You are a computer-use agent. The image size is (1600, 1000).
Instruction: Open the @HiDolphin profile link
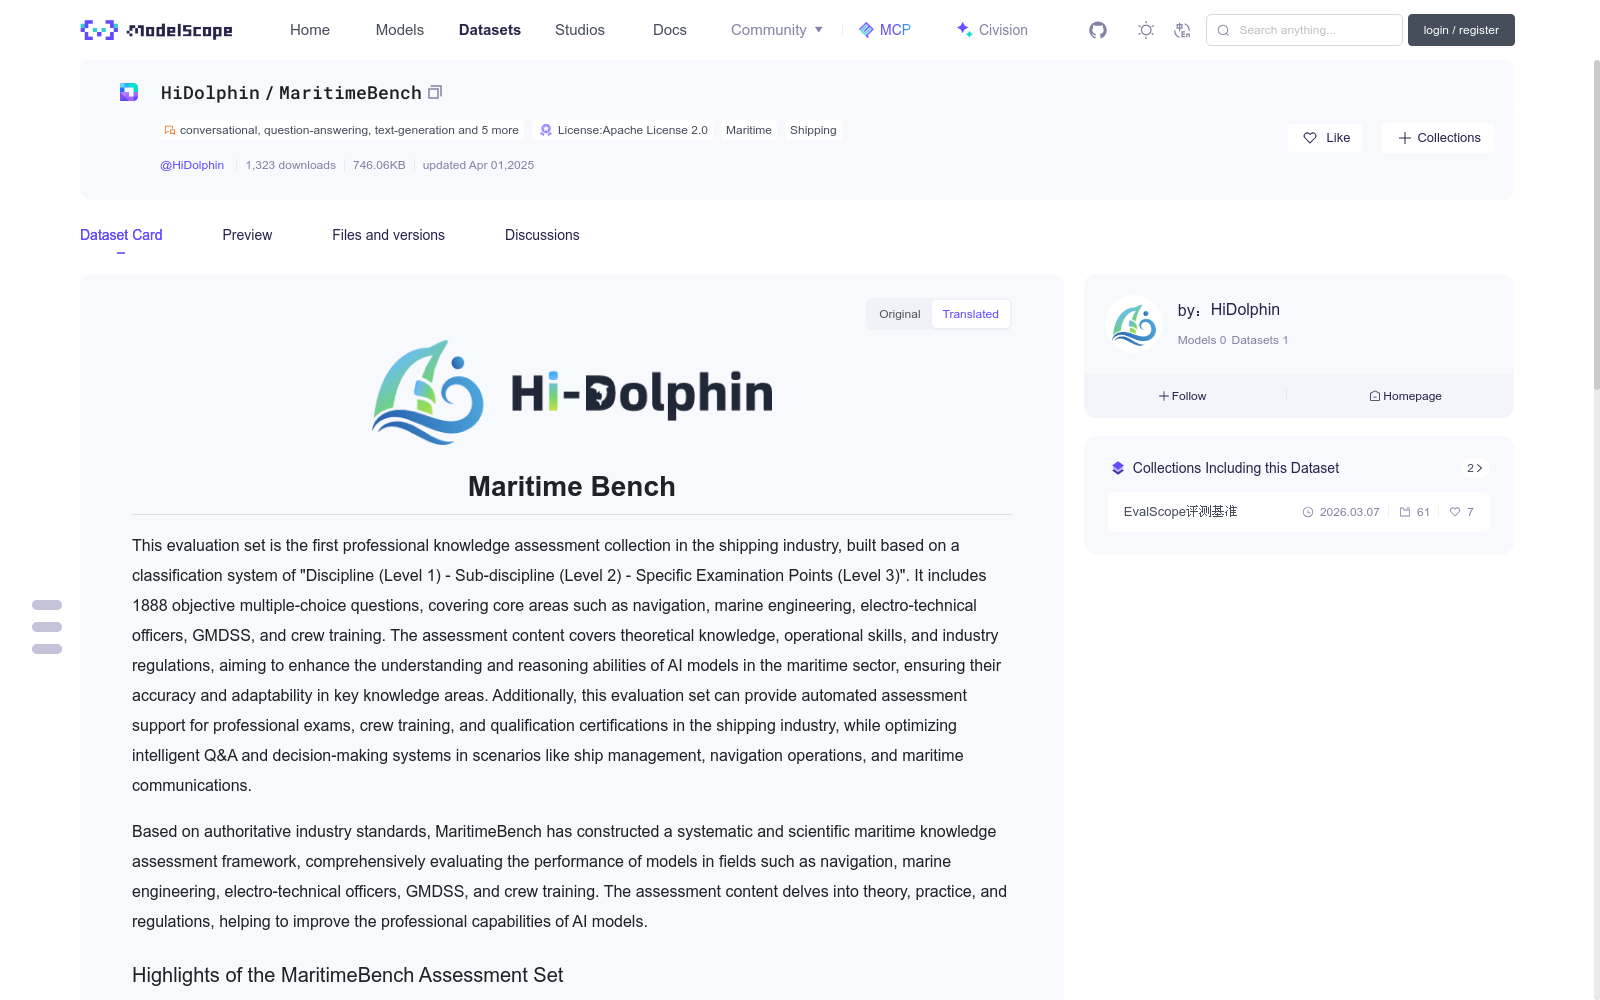[x=192, y=165]
